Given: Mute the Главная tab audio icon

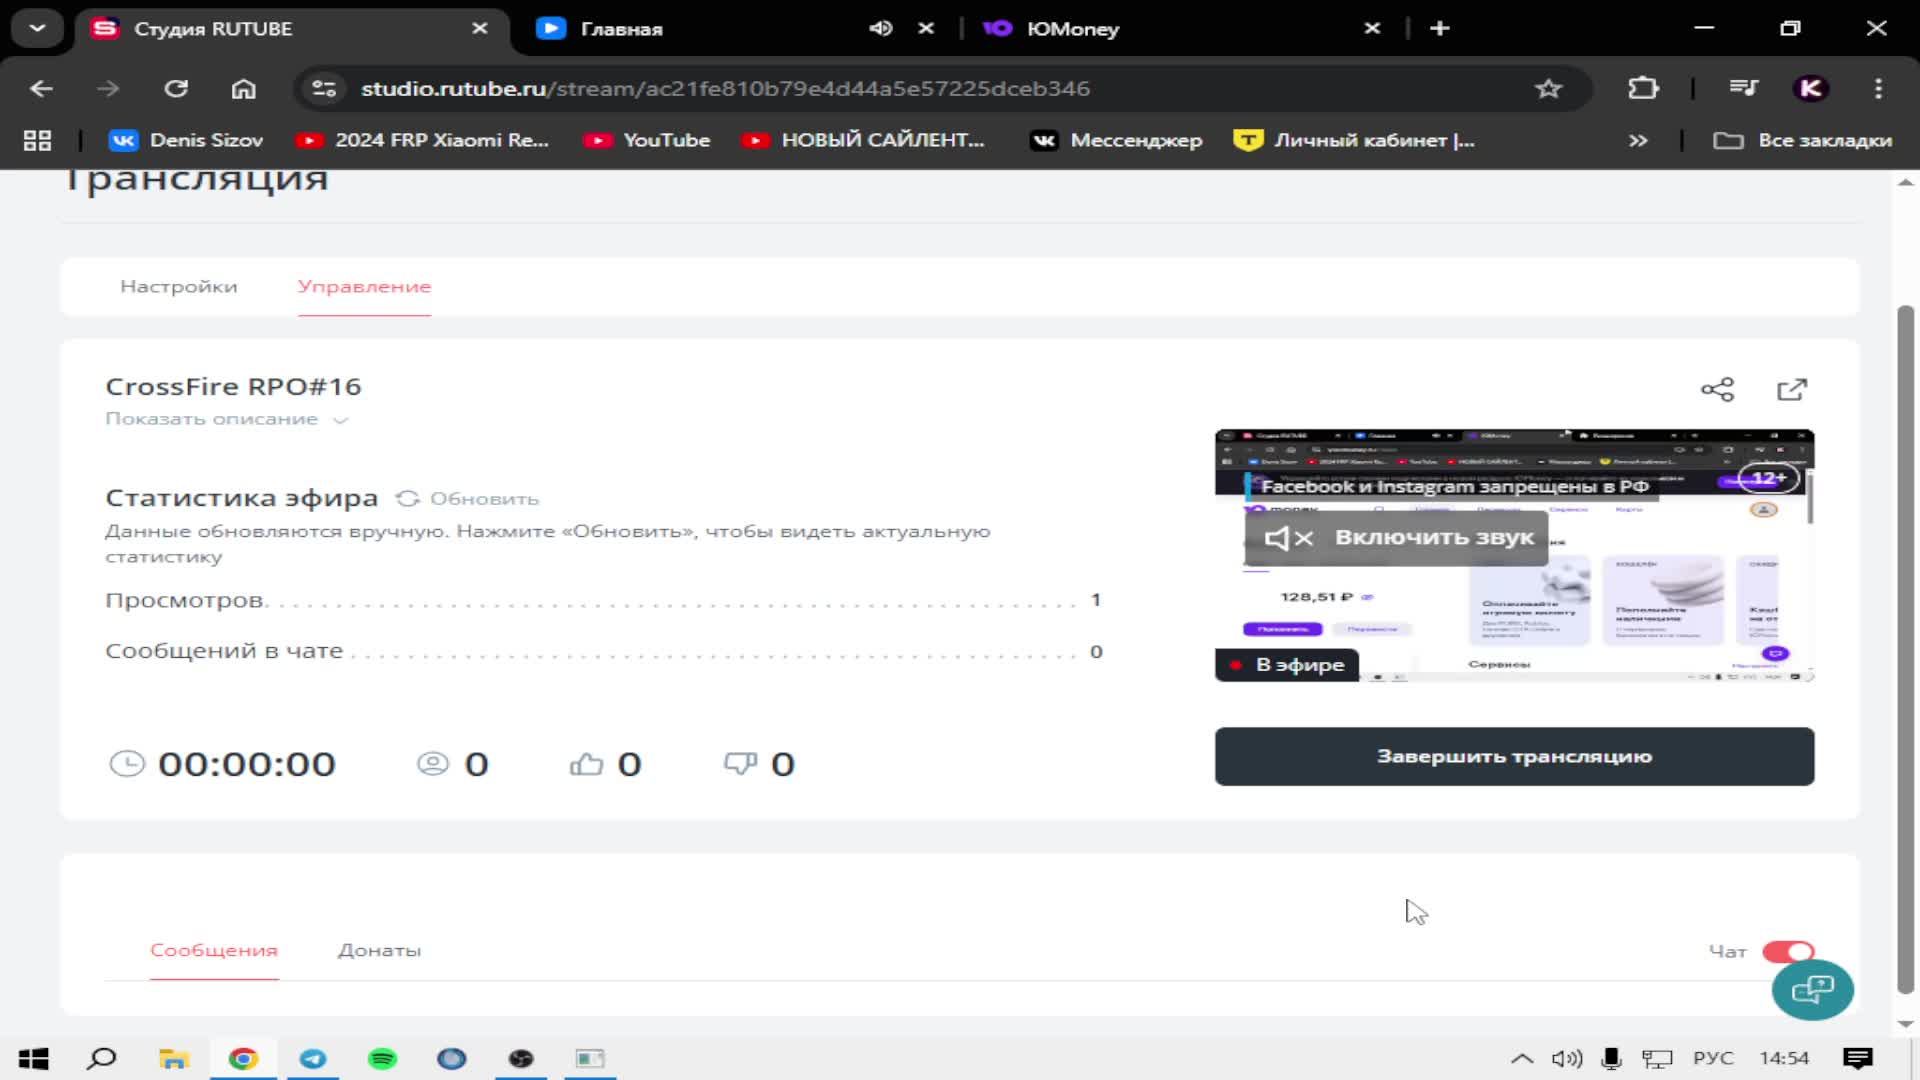Looking at the screenshot, I should 880,28.
